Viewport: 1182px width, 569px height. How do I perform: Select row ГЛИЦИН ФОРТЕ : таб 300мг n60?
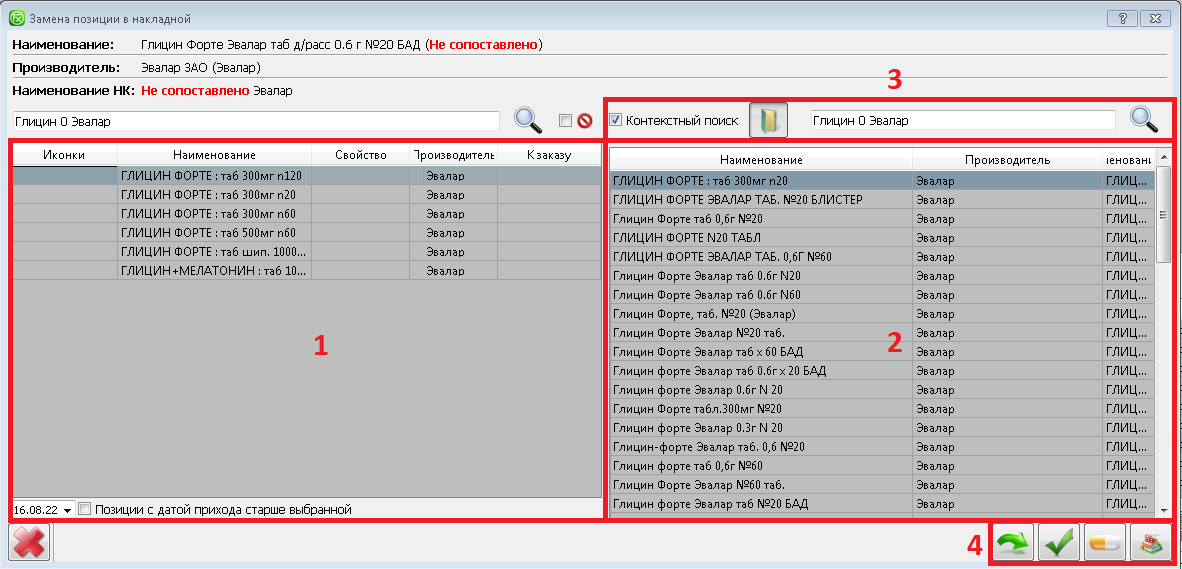coord(306,214)
